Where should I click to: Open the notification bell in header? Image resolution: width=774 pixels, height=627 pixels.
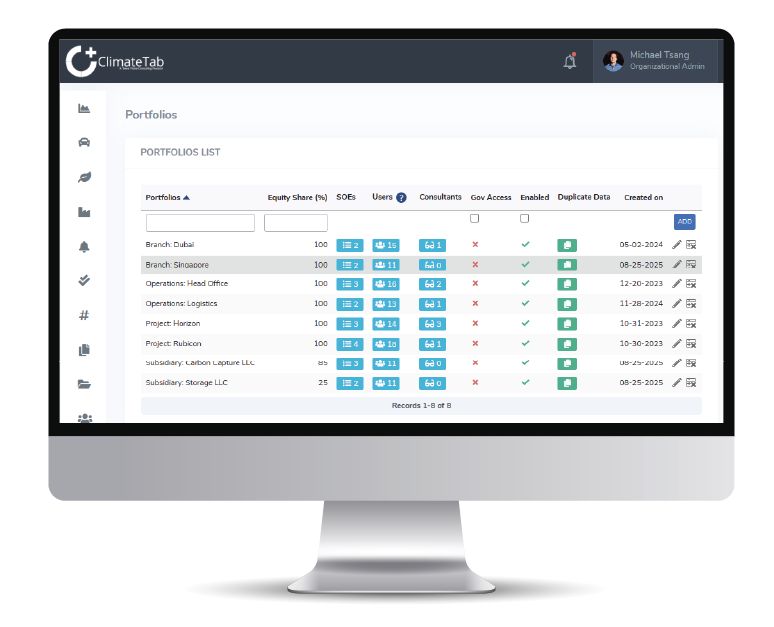pyautogui.click(x=570, y=61)
